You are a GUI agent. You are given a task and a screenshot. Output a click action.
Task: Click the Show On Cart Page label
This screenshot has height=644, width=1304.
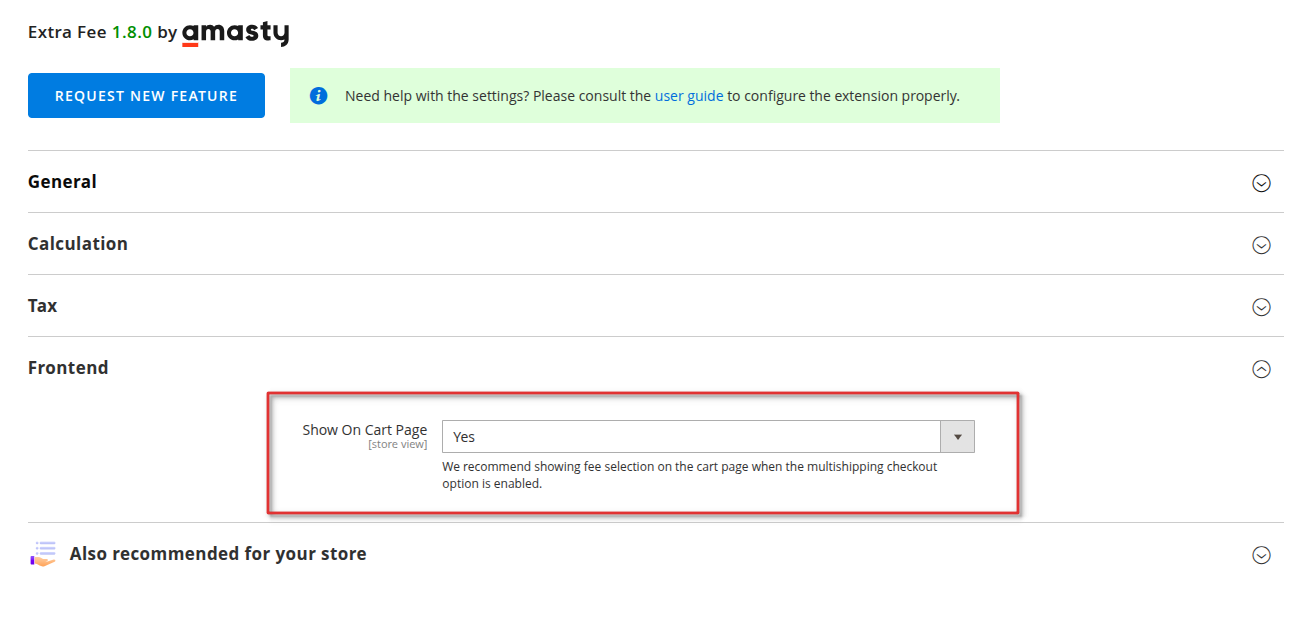point(365,430)
